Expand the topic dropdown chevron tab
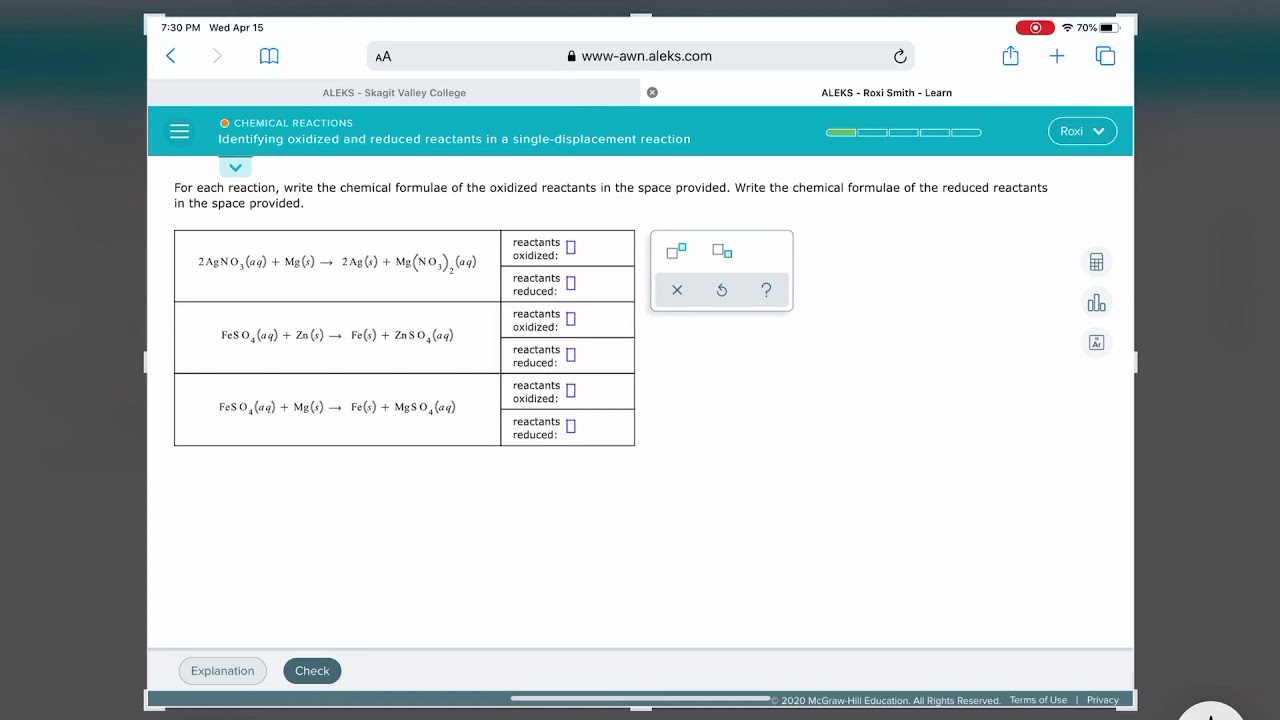The height and width of the screenshot is (720, 1280). (x=235, y=167)
